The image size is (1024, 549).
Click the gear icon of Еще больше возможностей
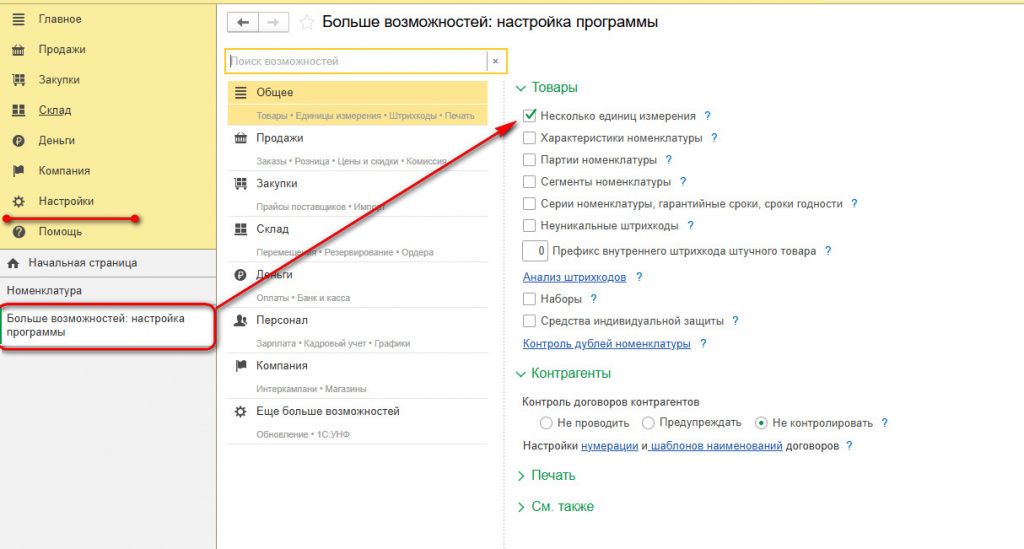pos(240,411)
